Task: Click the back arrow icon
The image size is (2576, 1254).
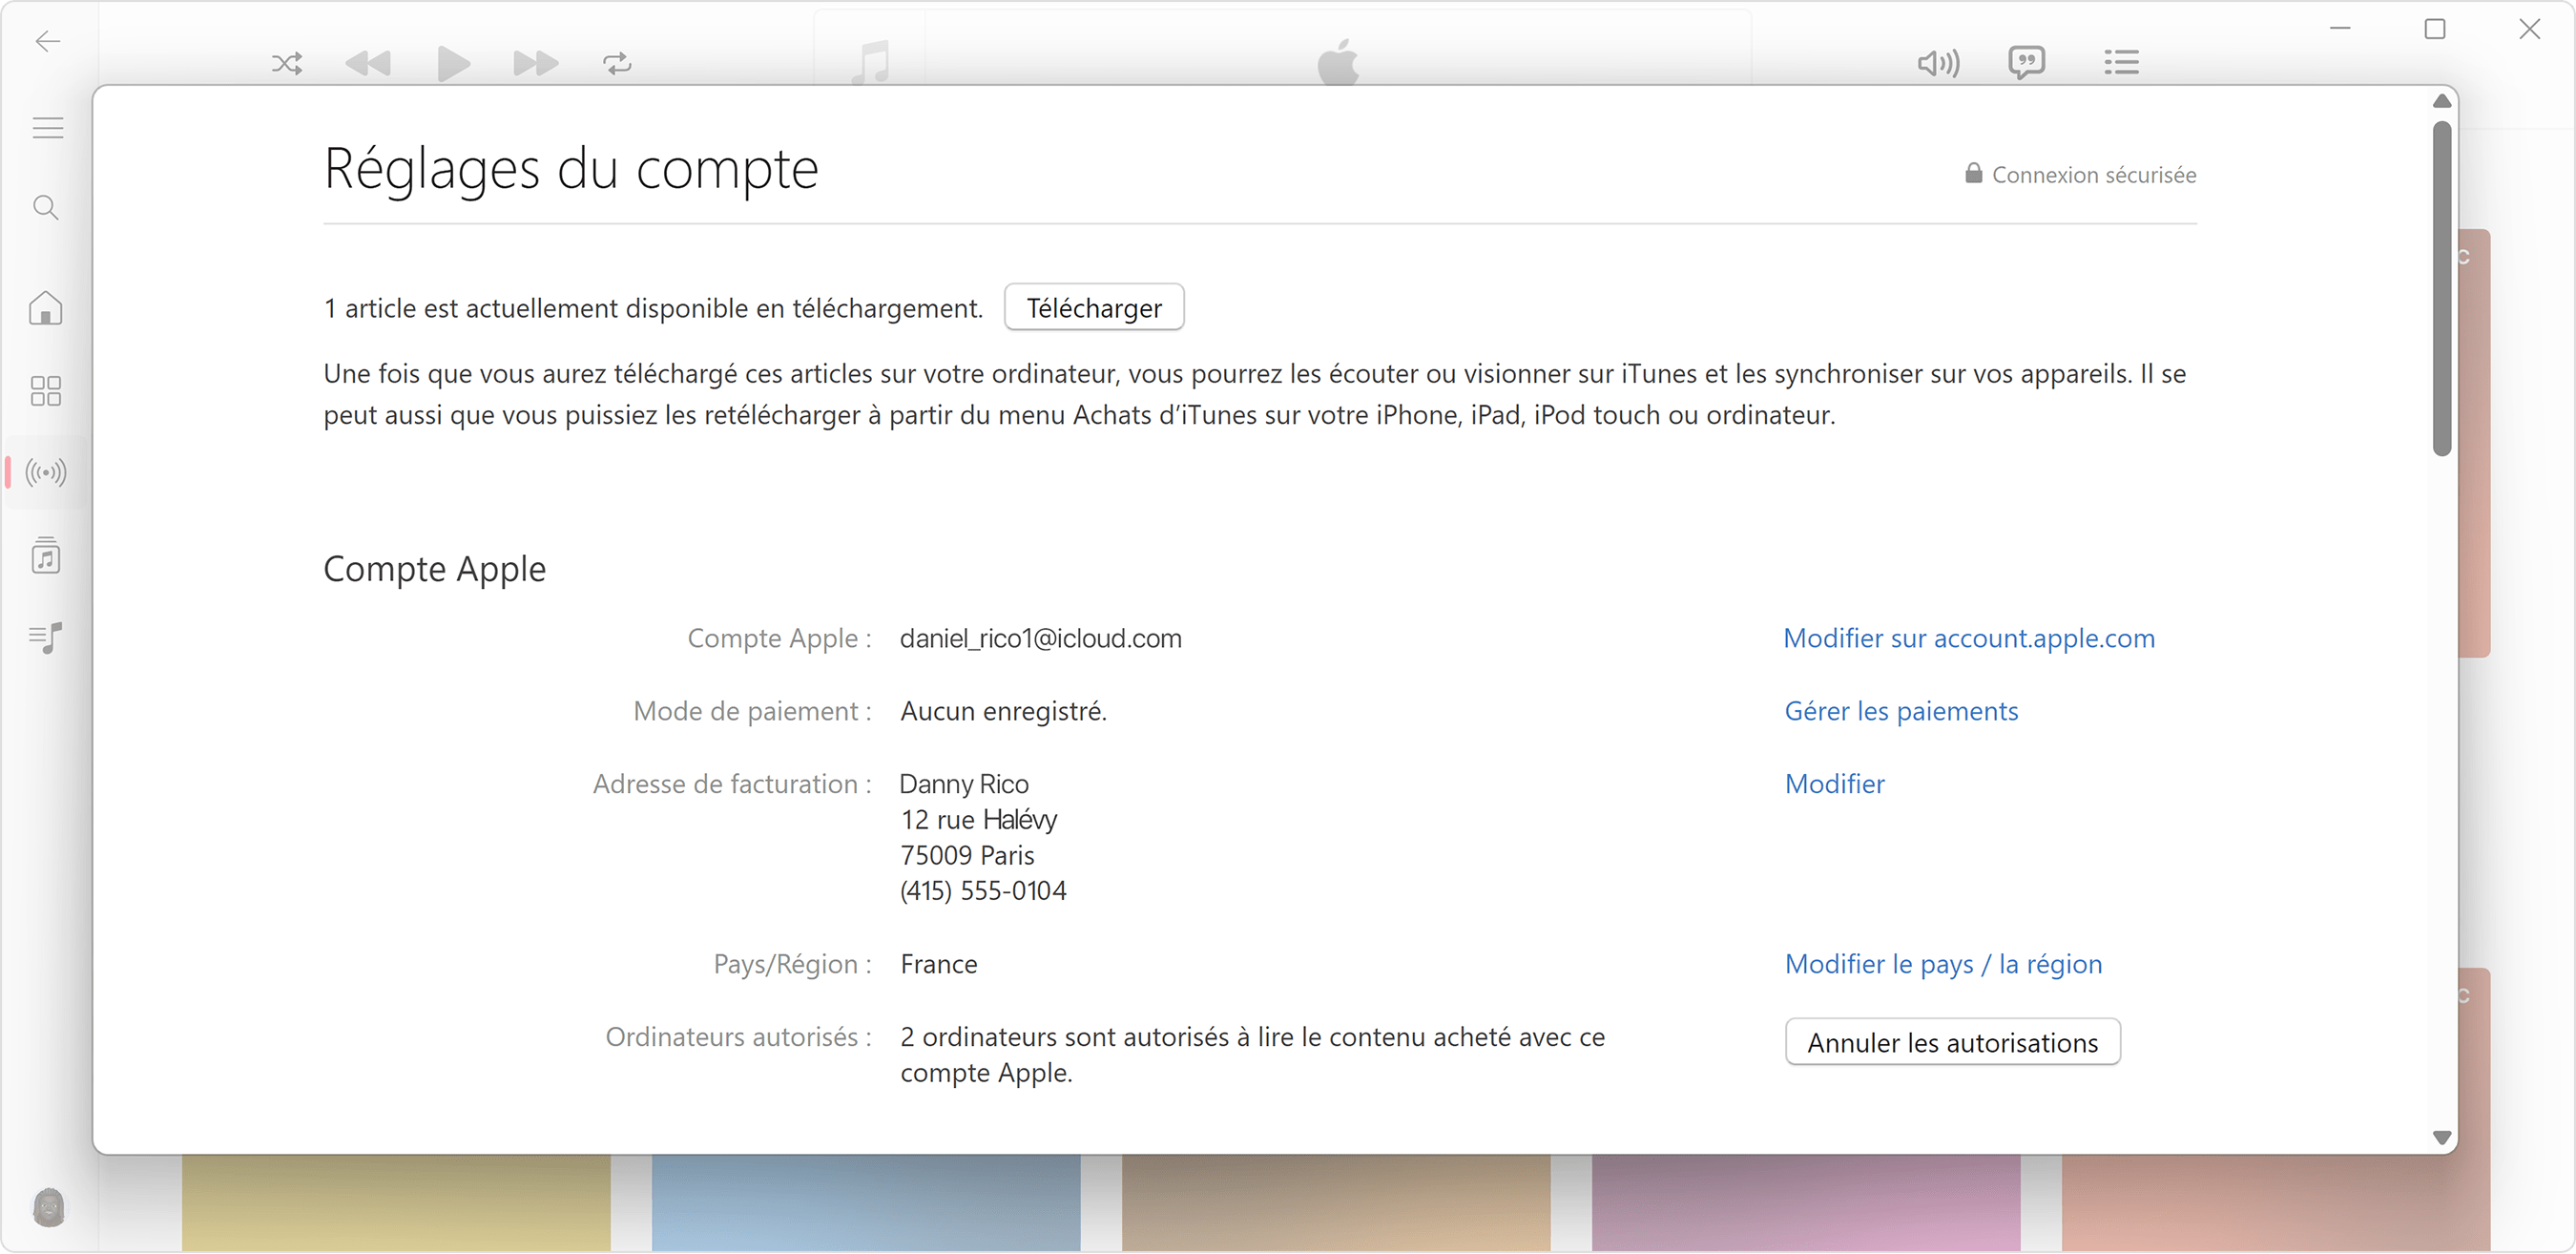Action: pos(47,41)
